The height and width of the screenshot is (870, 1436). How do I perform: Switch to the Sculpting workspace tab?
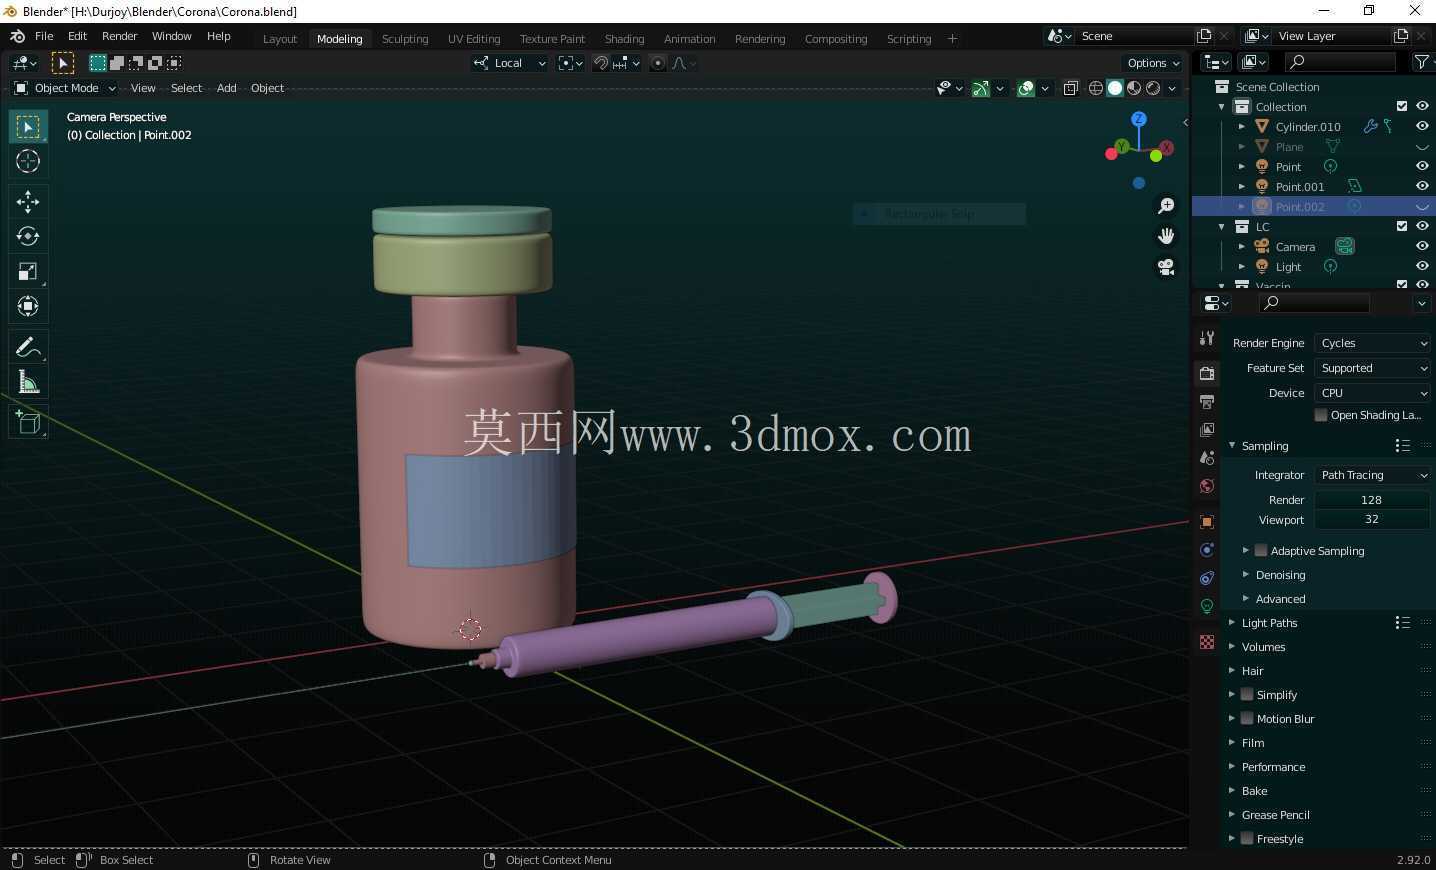tap(405, 39)
